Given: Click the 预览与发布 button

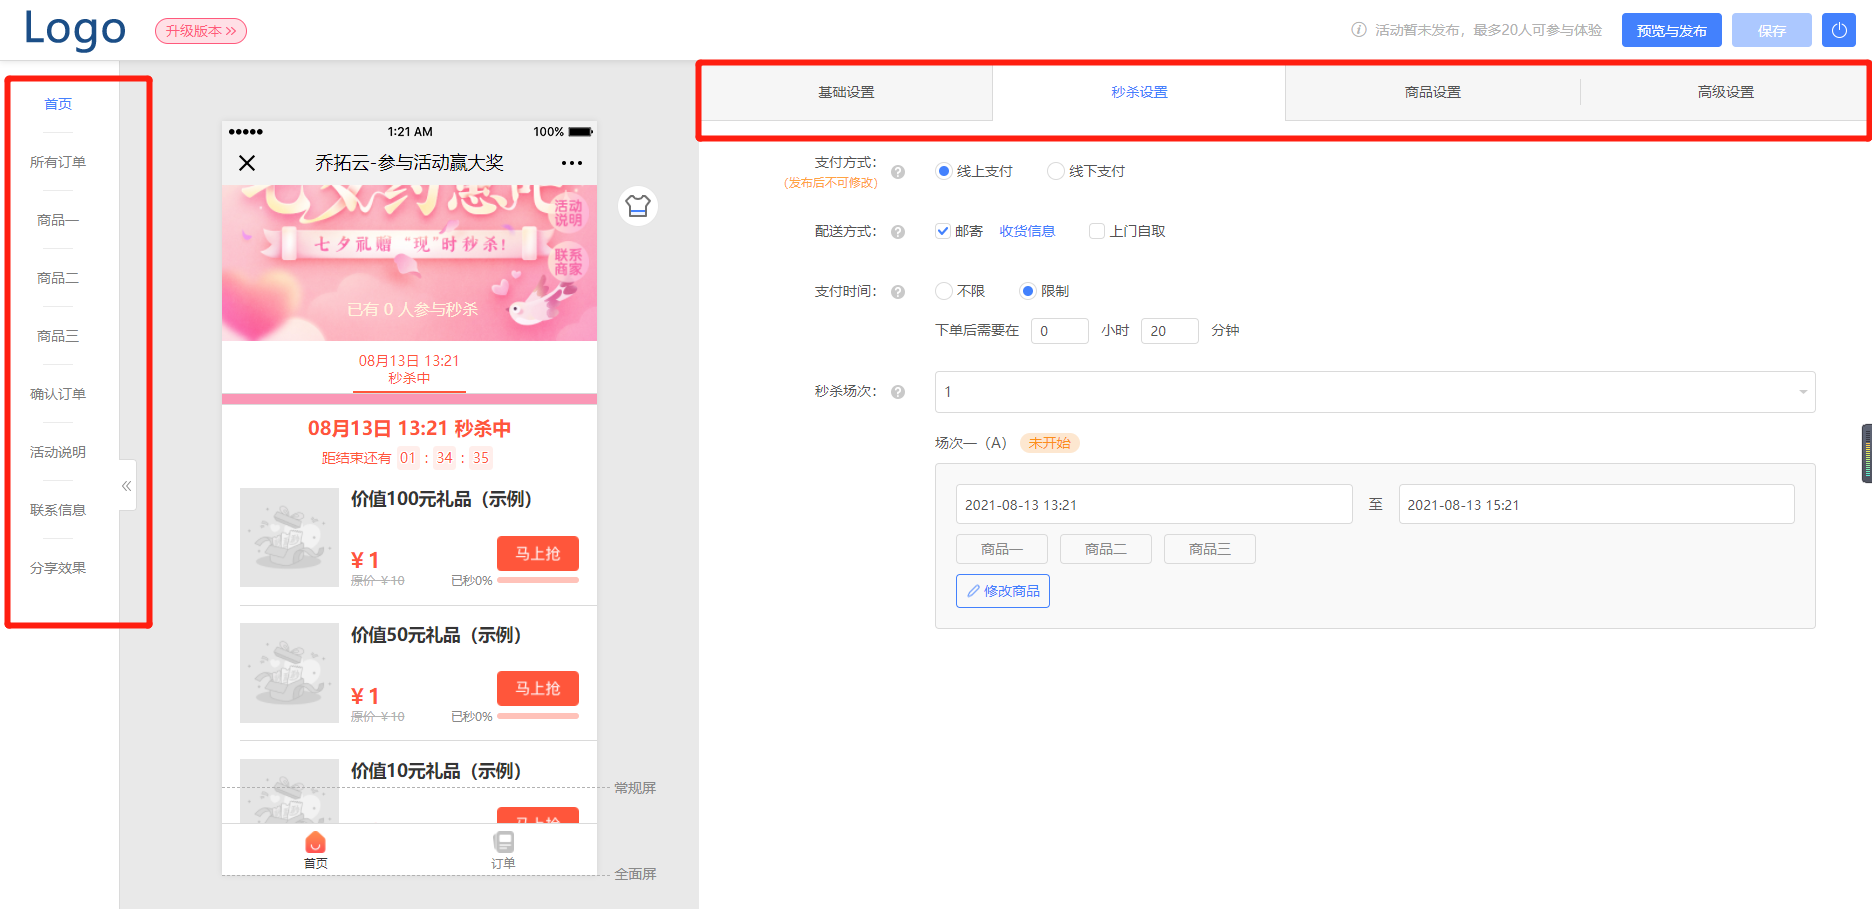Looking at the screenshot, I should [x=1670, y=29].
